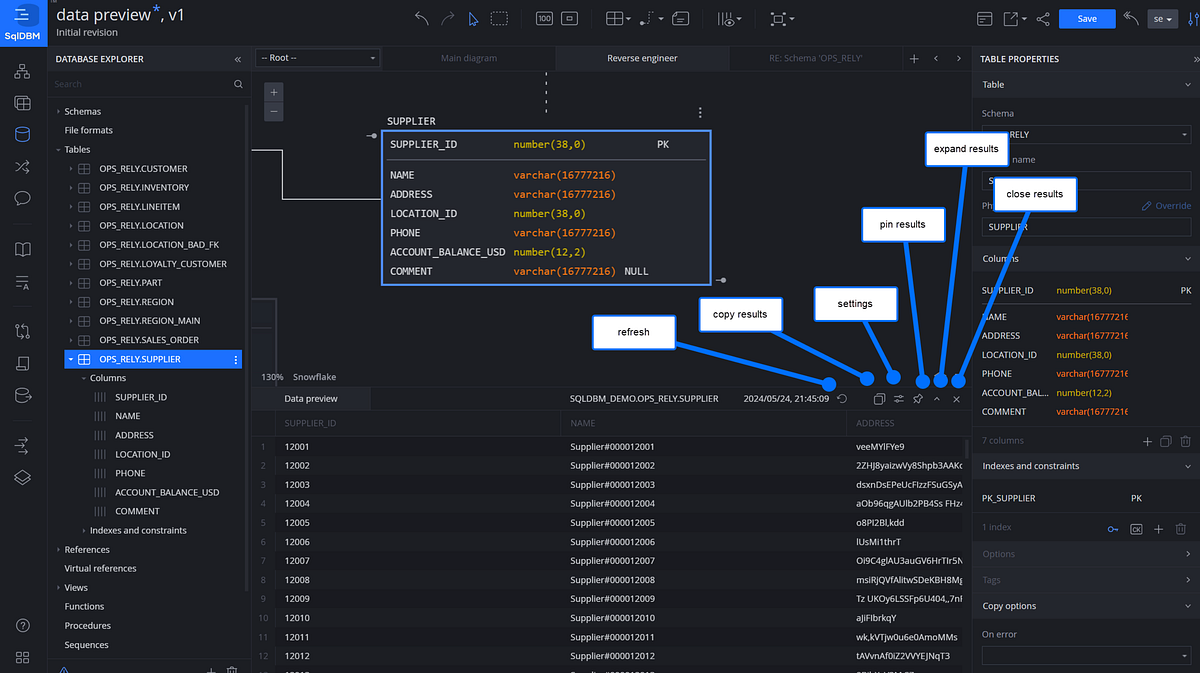Pin the data preview results

[919, 398]
